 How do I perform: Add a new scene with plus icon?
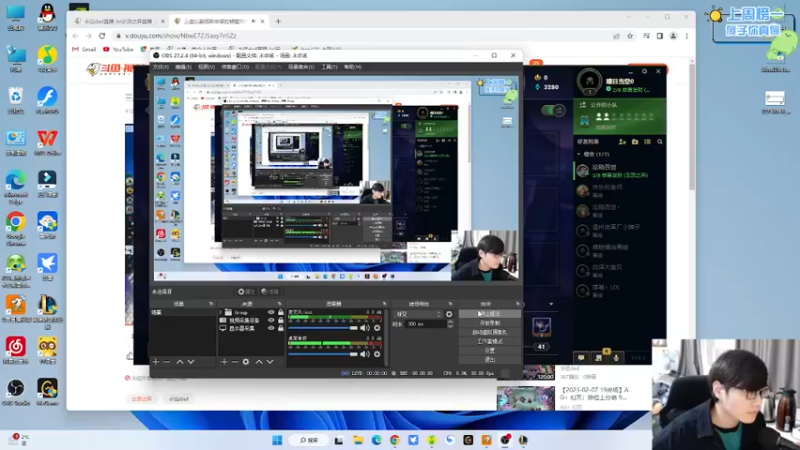[x=156, y=362]
